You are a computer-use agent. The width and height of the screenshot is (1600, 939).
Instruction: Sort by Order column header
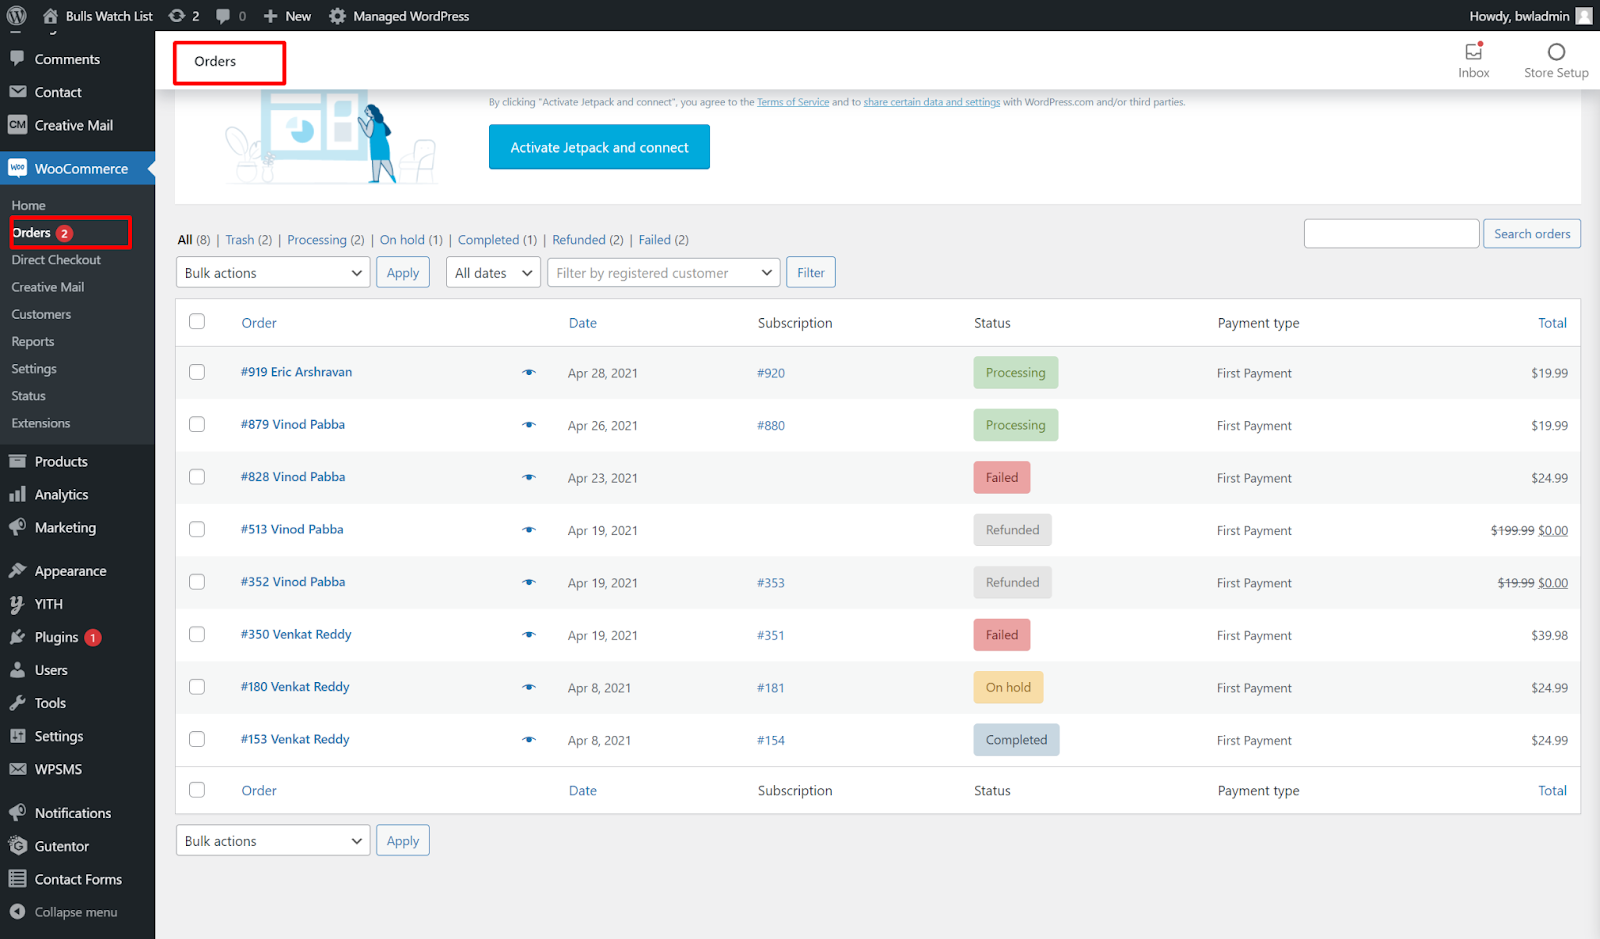click(x=259, y=323)
